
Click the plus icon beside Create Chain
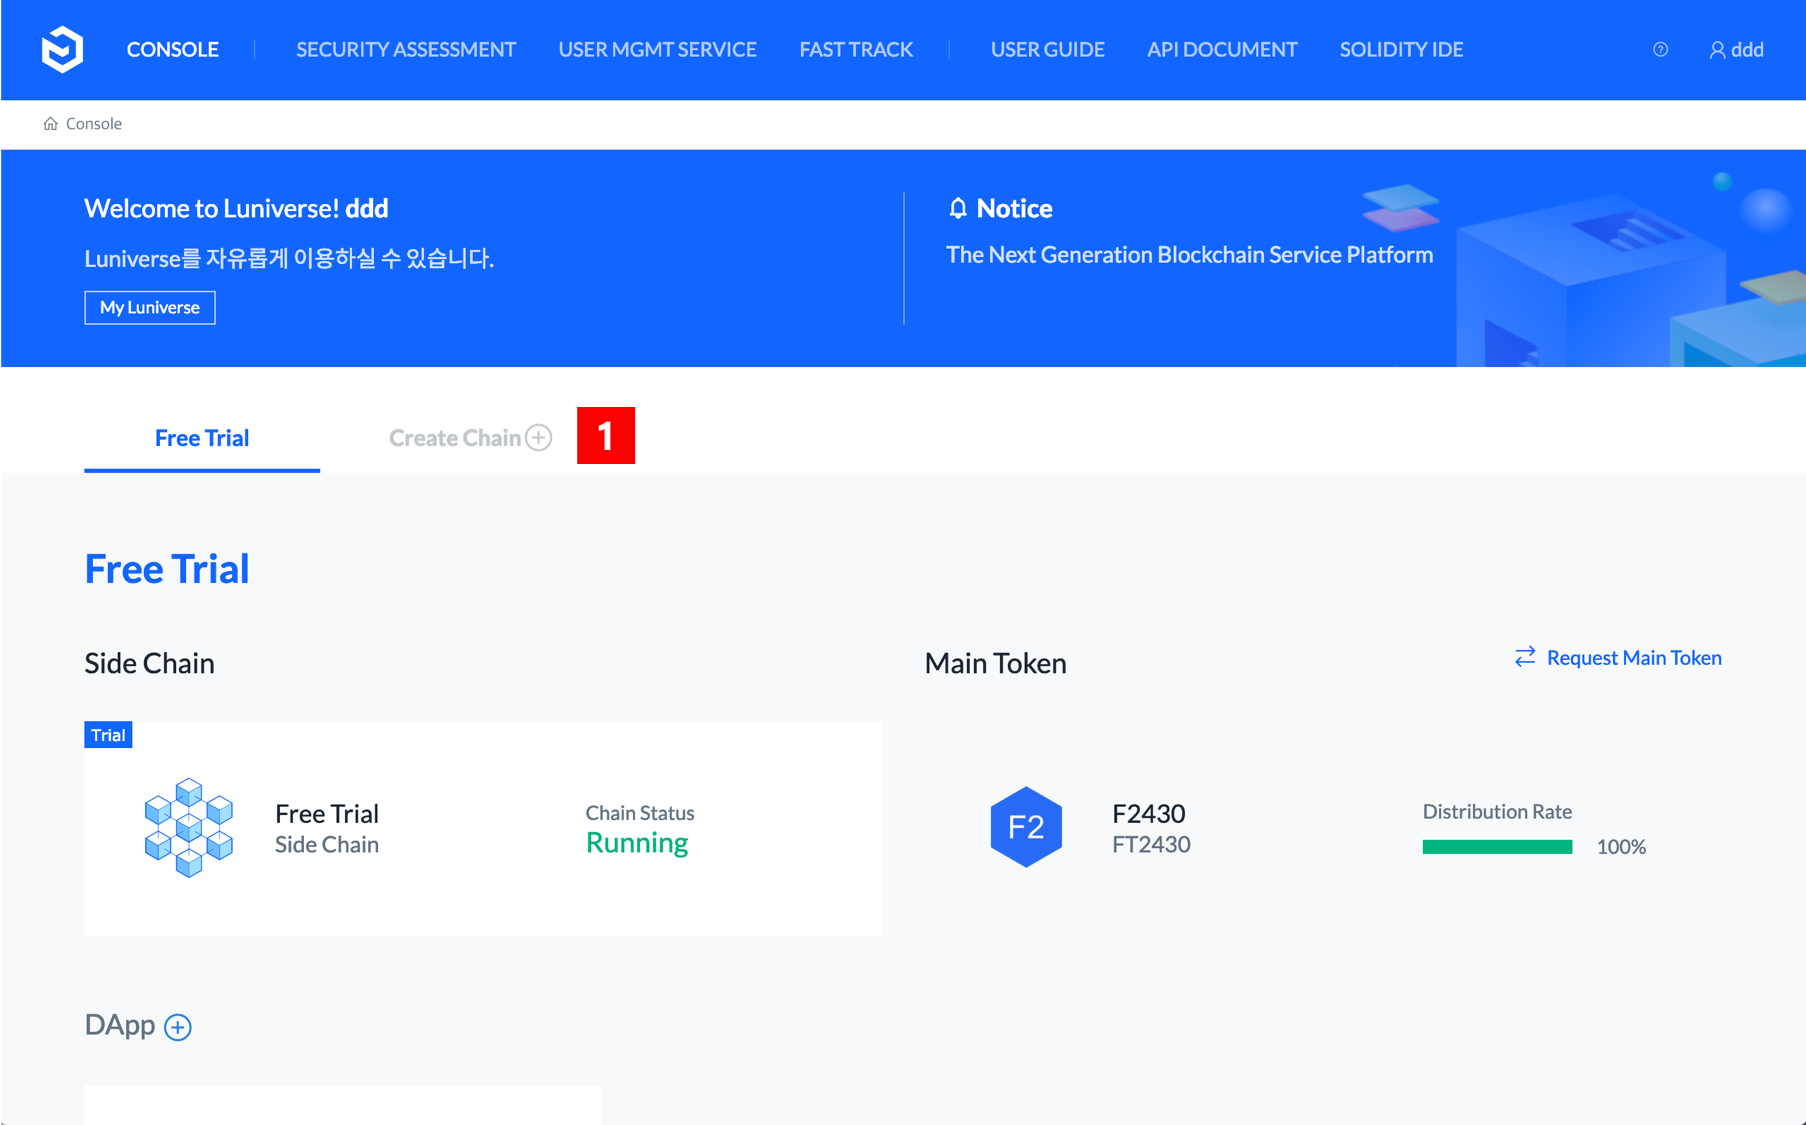coord(539,437)
